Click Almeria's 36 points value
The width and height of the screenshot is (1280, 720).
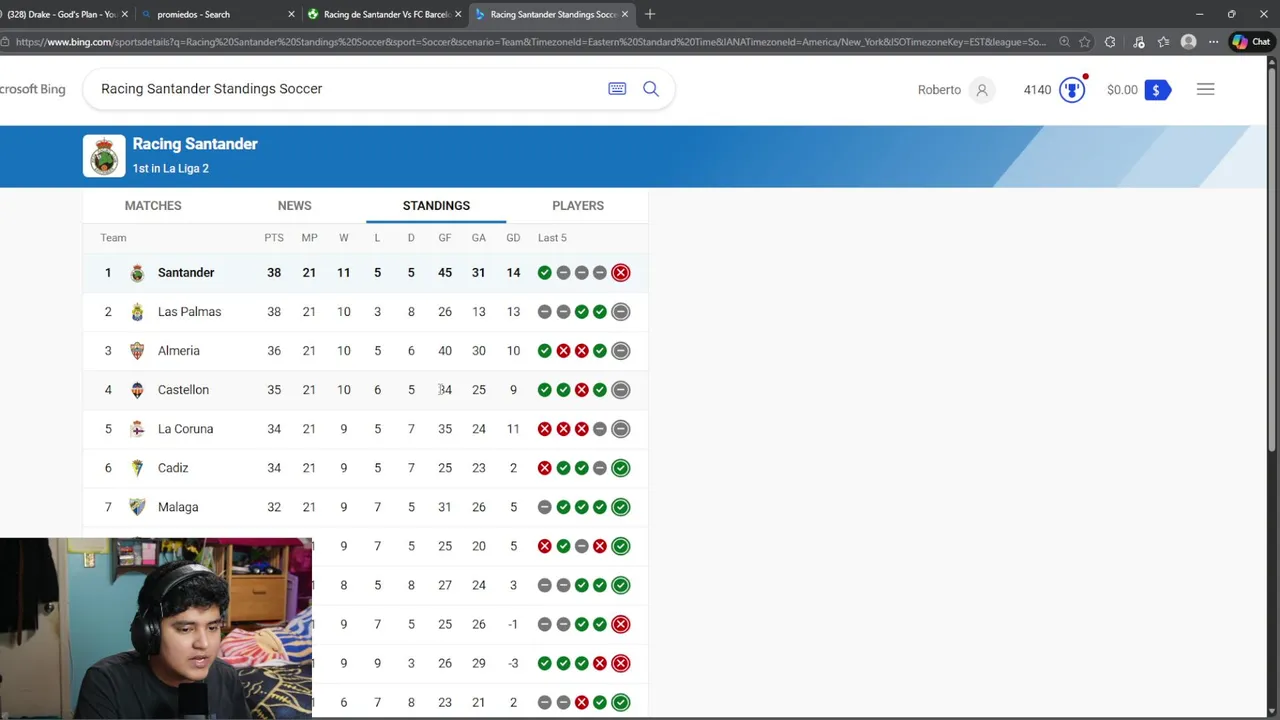(x=274, y=351)
